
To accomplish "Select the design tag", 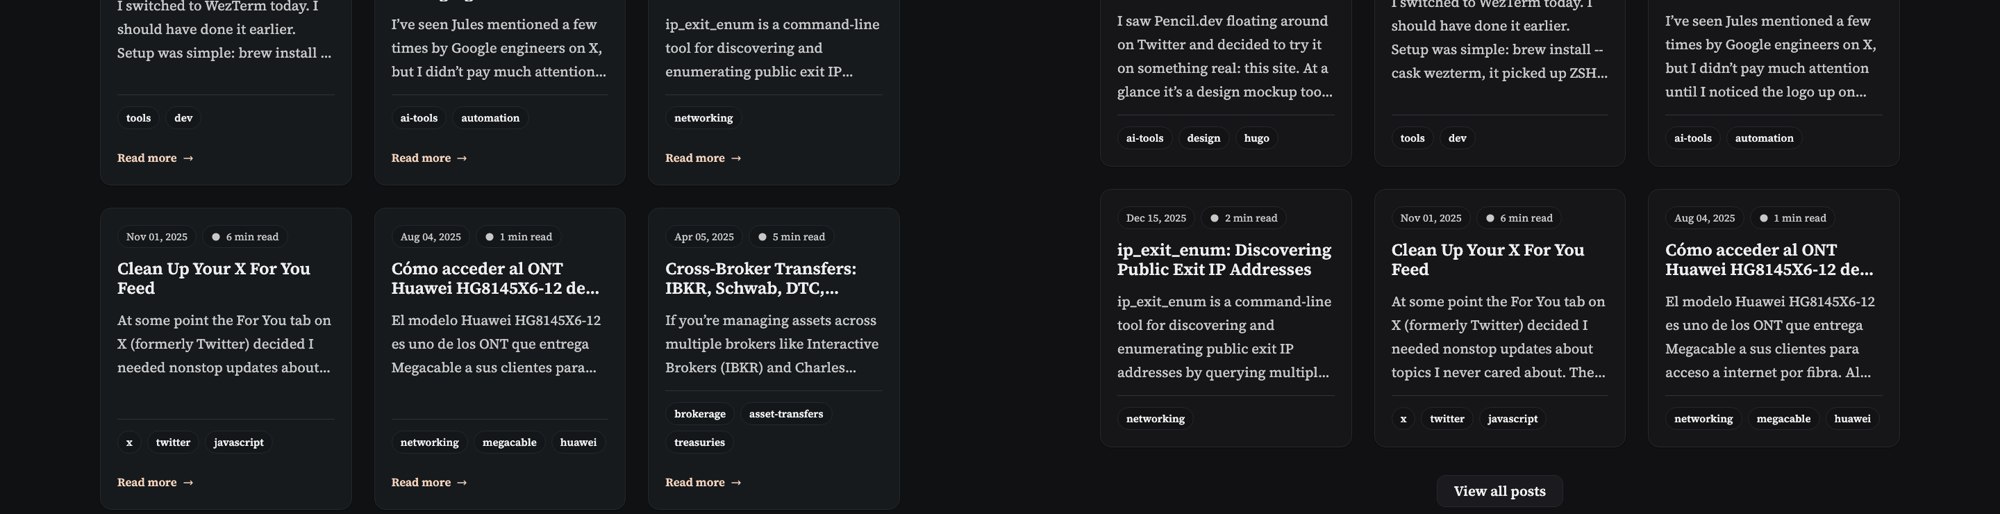I will (x=1203, y=138).
